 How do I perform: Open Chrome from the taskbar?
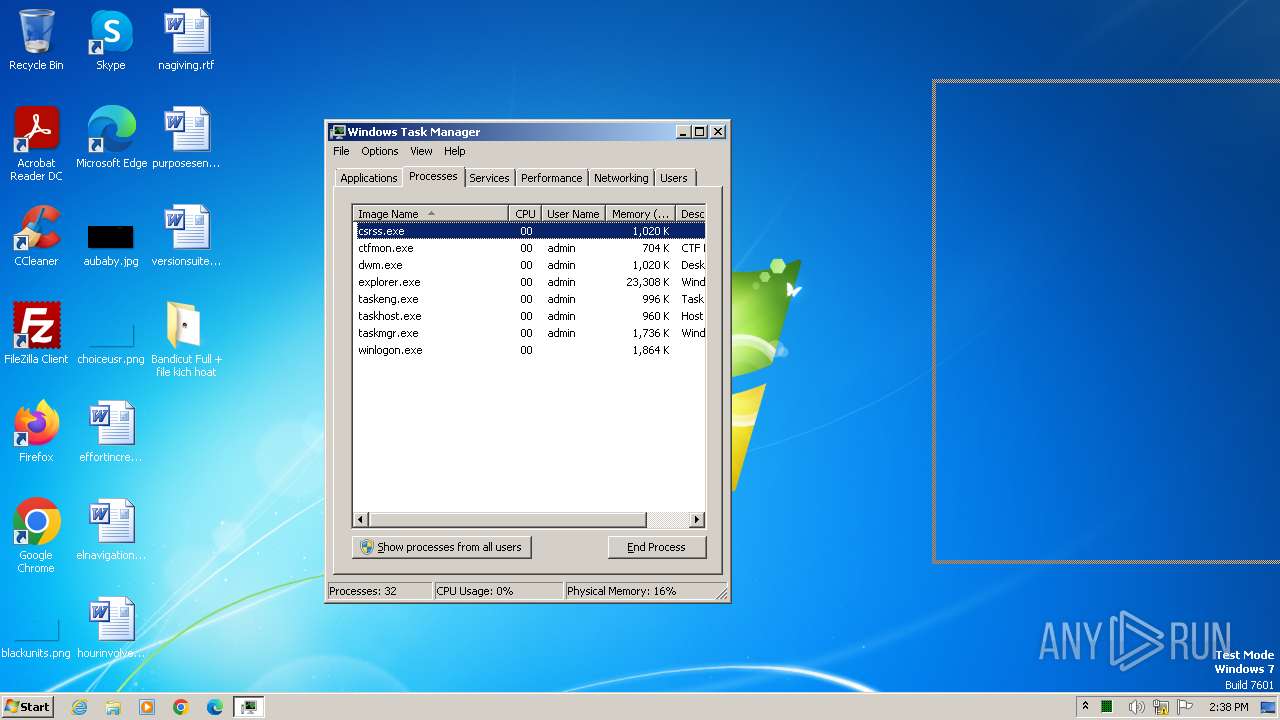click(x=181, y=707)
